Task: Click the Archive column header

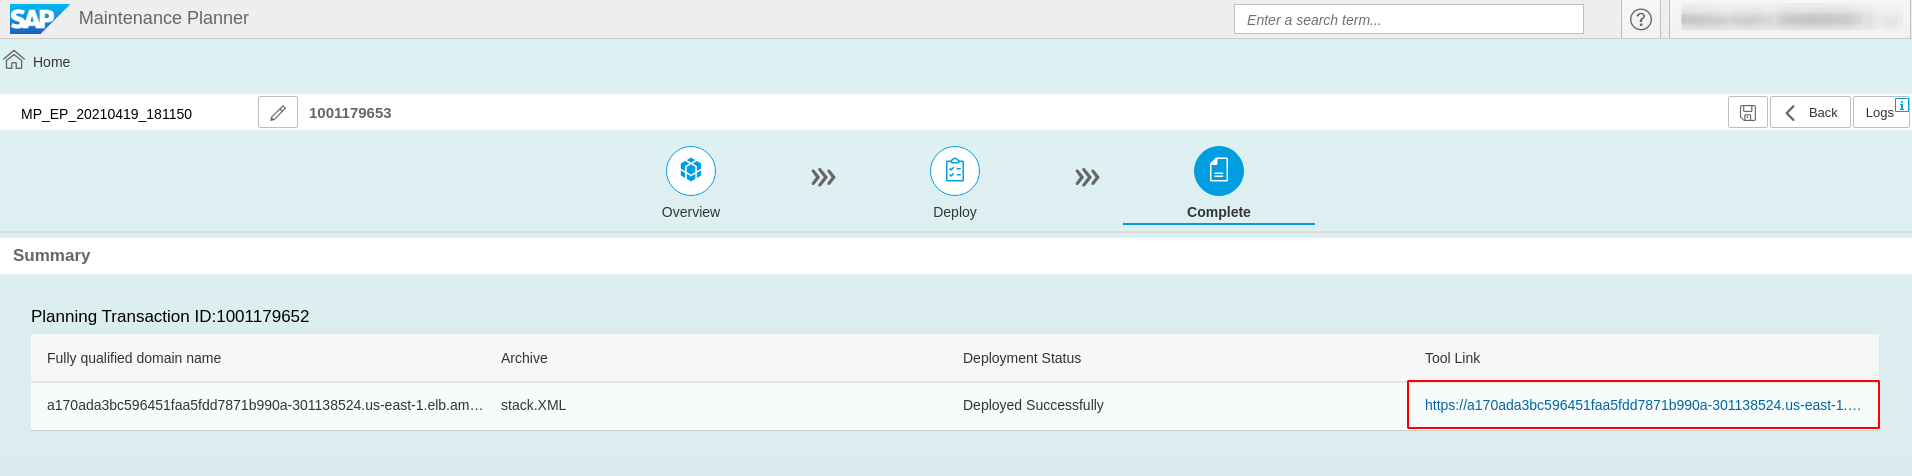Action: 524,358
